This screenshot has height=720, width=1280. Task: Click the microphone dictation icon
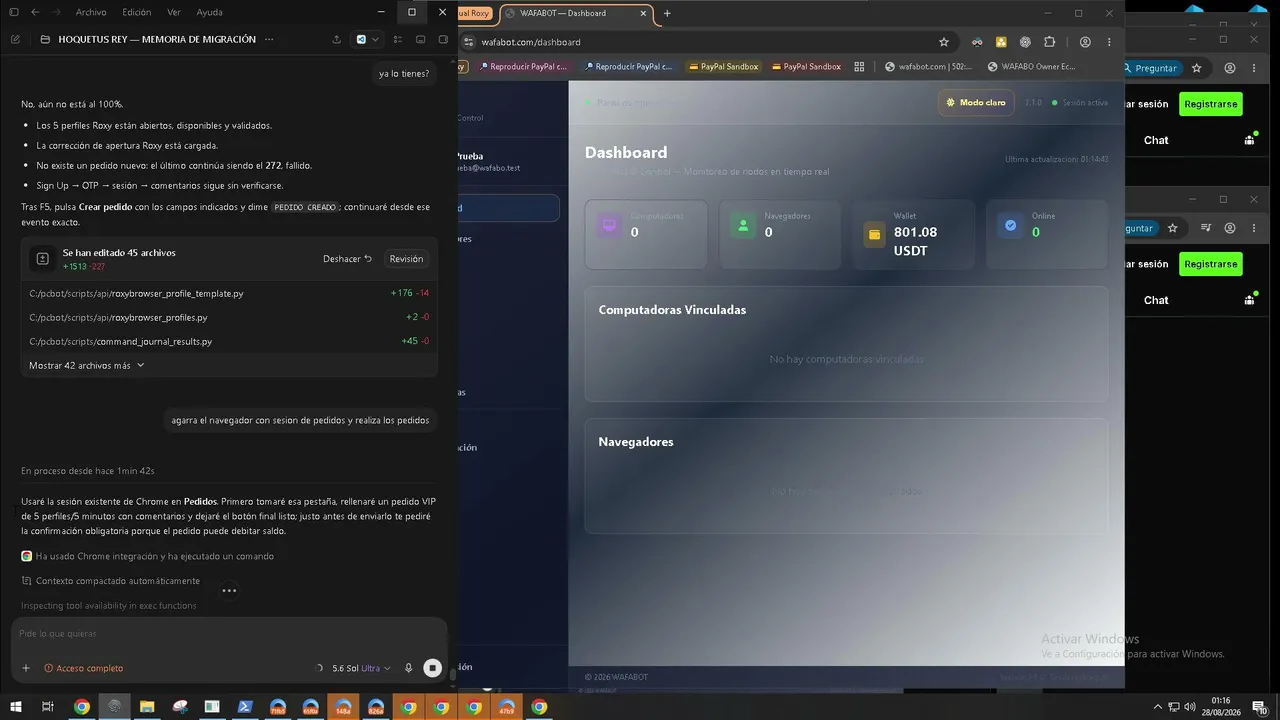tap(408, 668)
